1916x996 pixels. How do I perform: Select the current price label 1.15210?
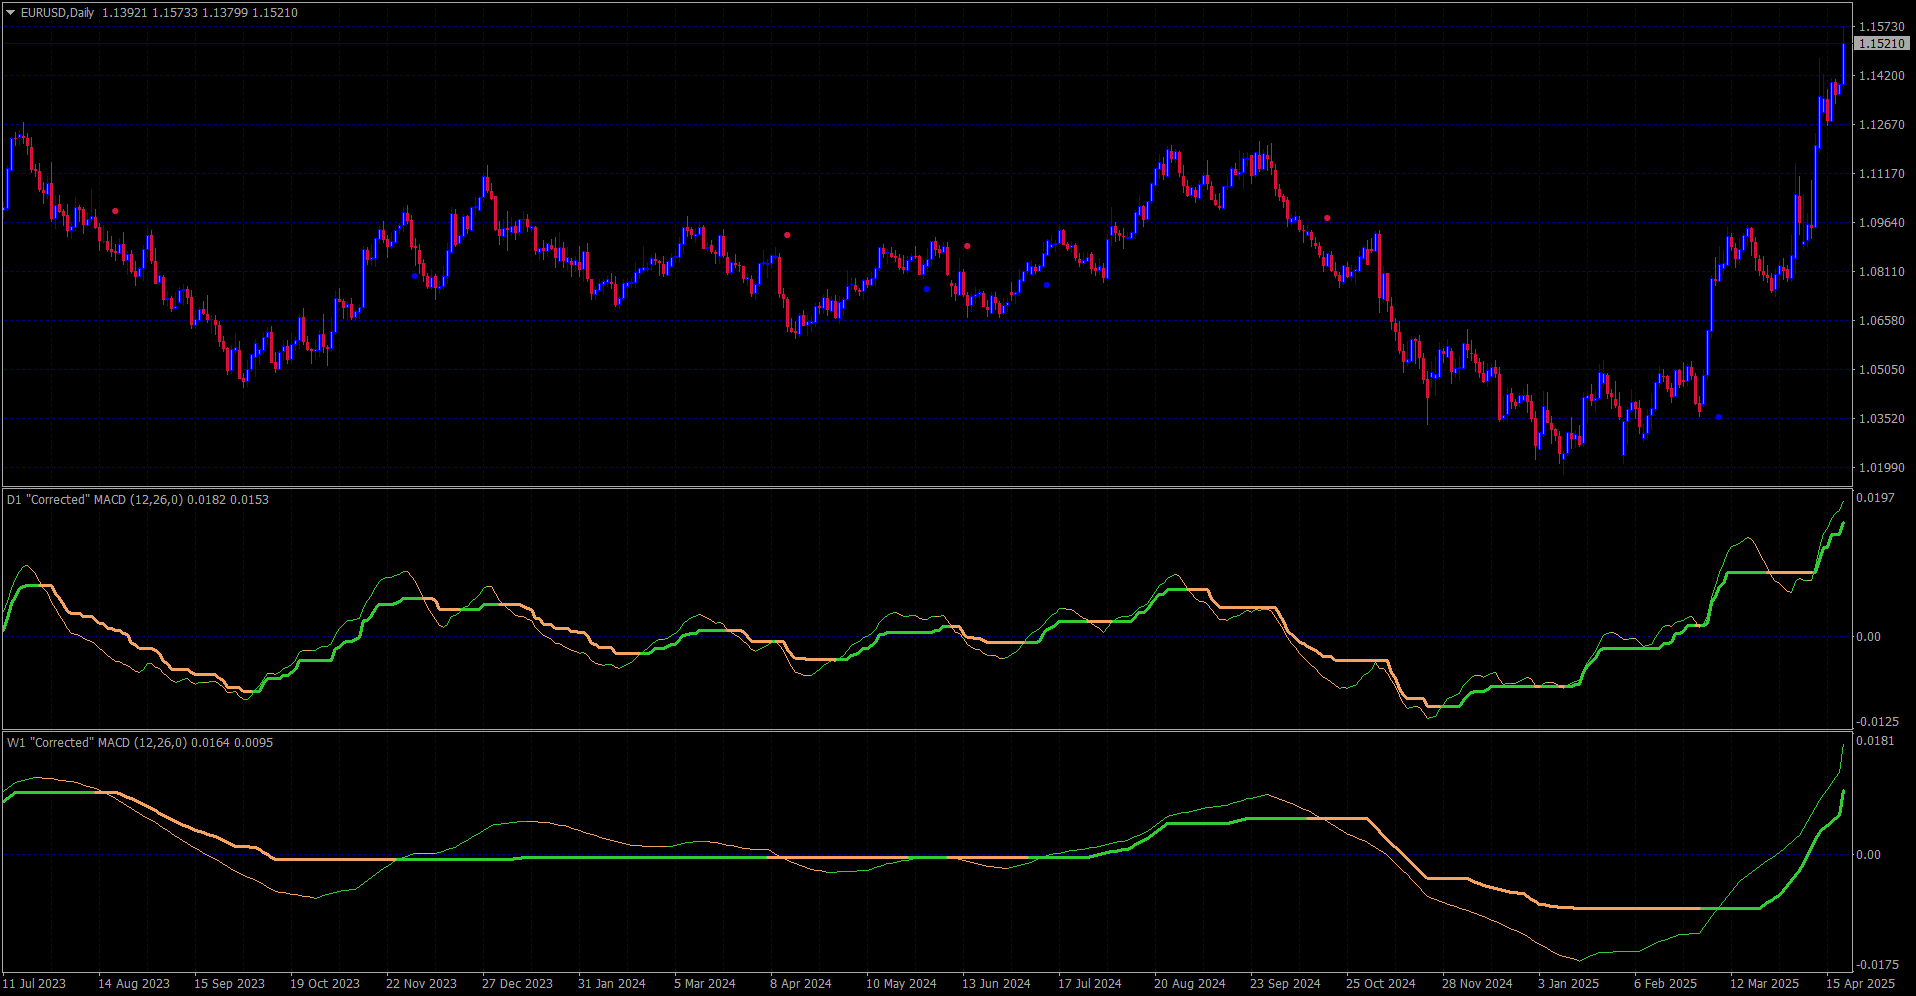click(1881, 44)
